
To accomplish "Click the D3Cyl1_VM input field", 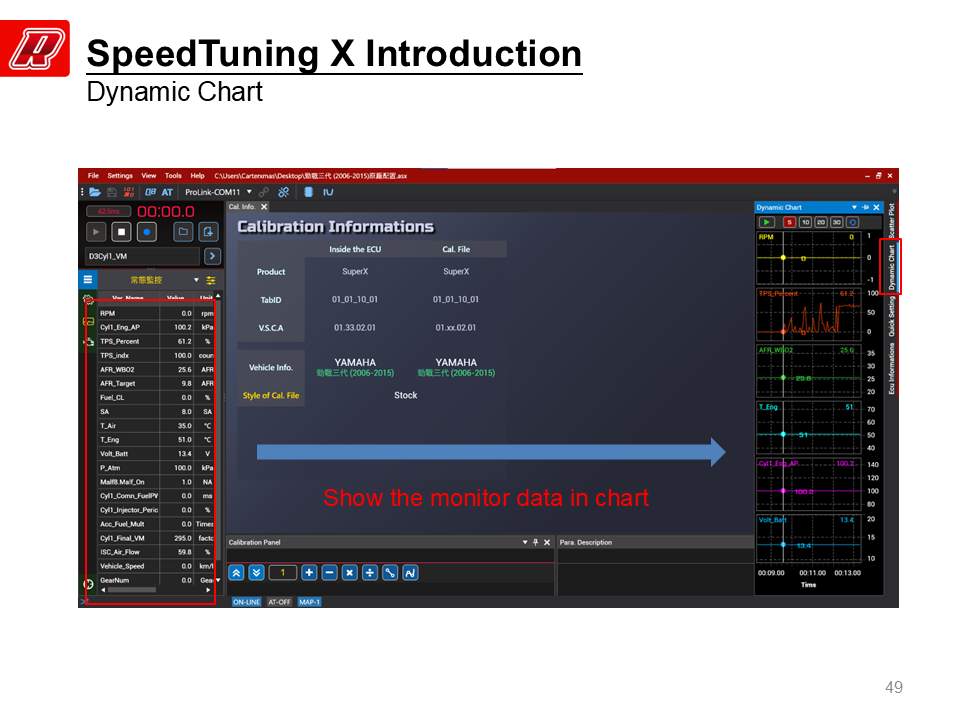I will click(142, 257).
